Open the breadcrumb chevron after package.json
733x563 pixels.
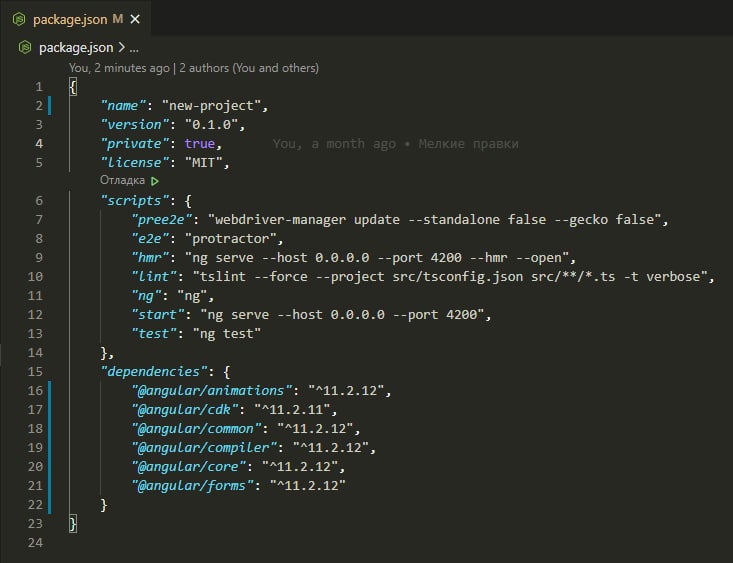pyautogui.click(x=122, y=48)
